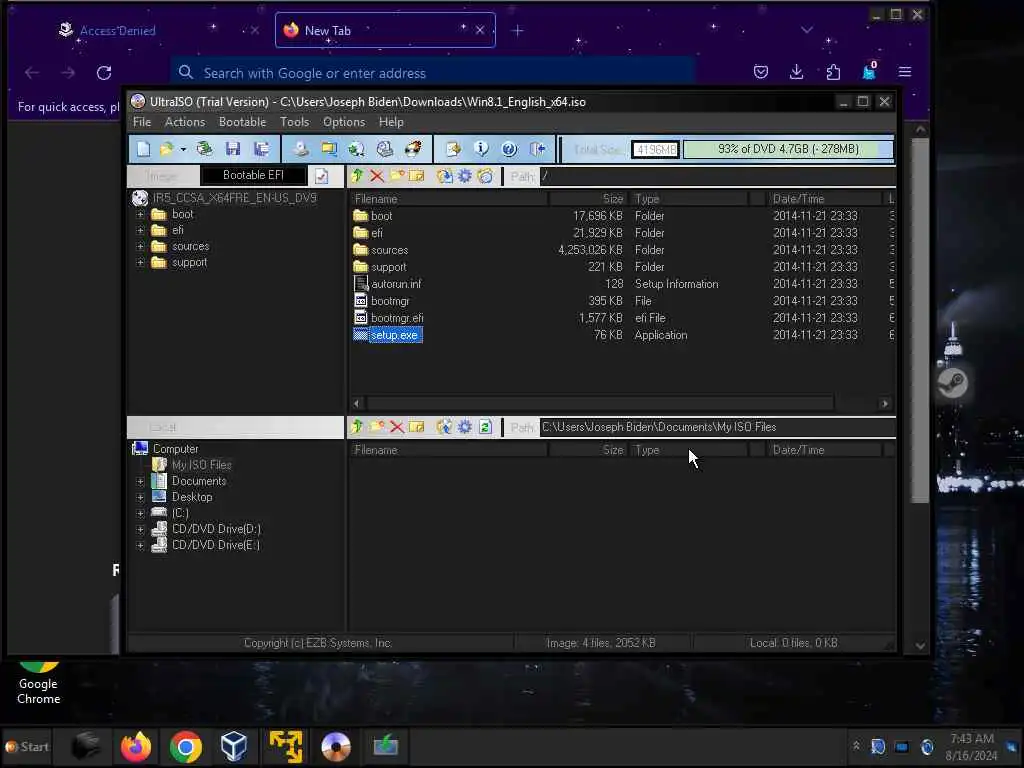
Task: Expand the Desktop node in local tree
Action: (140, 497)
